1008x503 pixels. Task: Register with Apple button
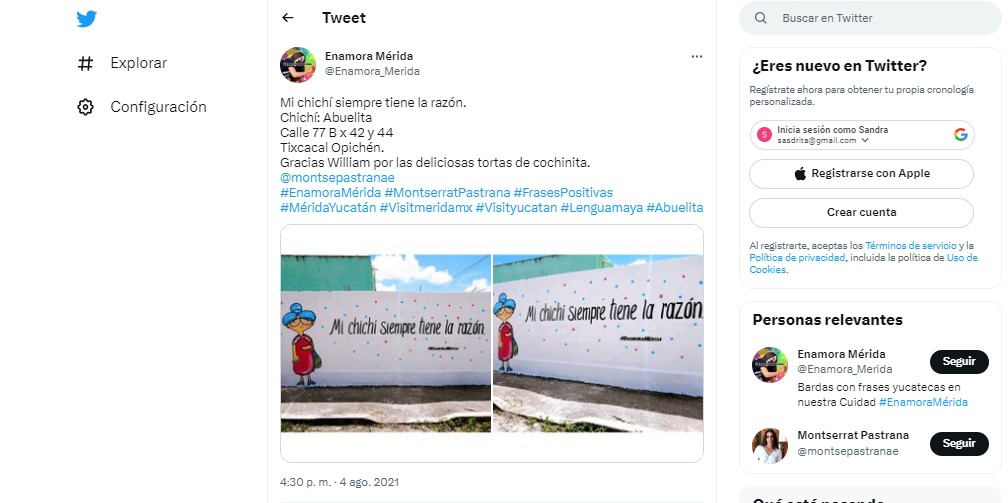(861, 174)
